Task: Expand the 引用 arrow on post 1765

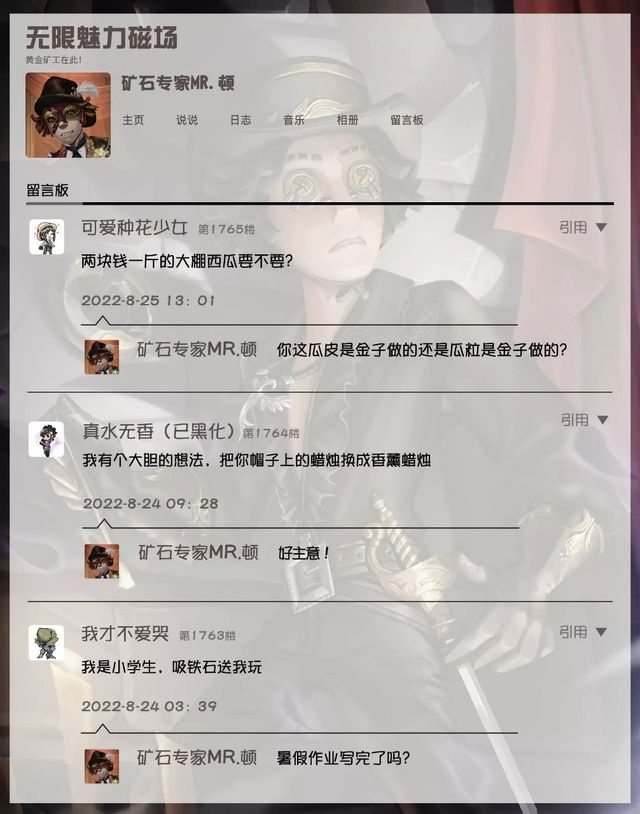Action: point(601,227)
